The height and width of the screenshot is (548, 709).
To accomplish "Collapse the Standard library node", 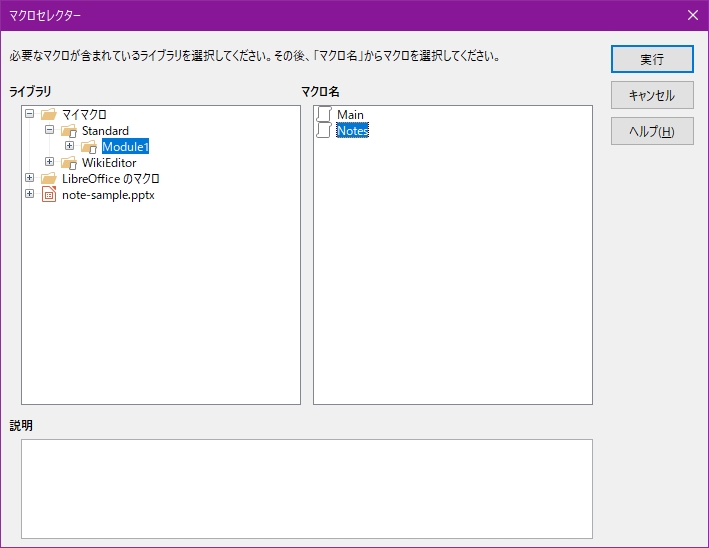I will 49,130.
